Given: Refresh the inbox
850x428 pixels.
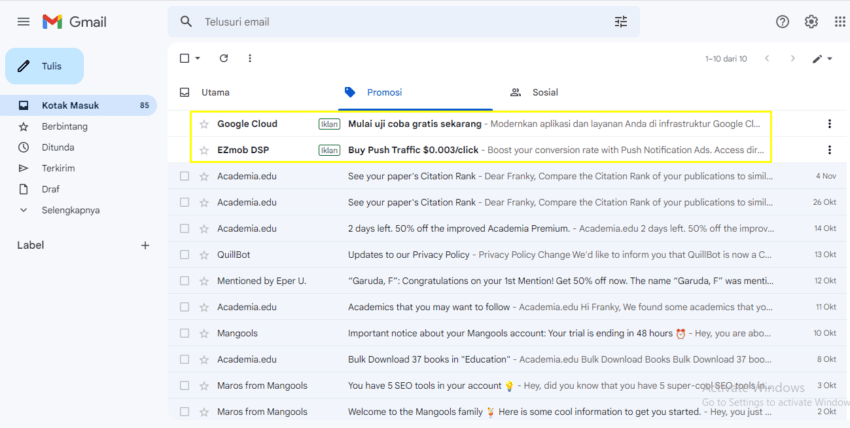Looking at the screenshot, I should (x=224, y=58).
